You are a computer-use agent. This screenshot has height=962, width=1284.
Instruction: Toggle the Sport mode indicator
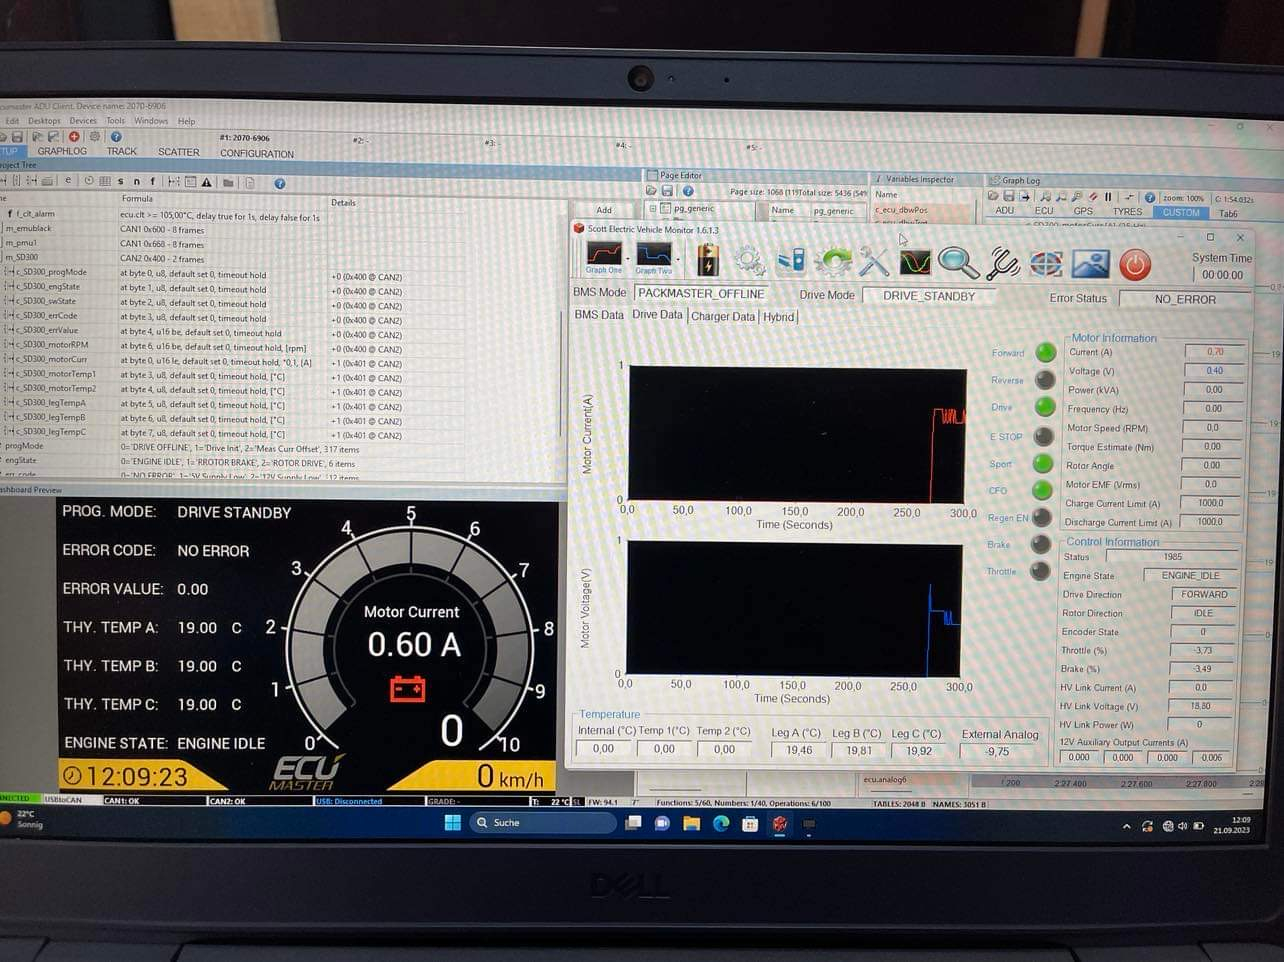pos(1043,463)
